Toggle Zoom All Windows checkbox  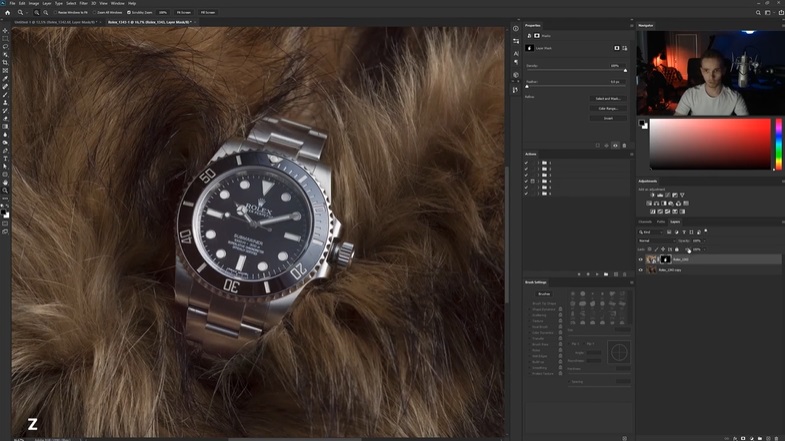click(x=95, y=13)
